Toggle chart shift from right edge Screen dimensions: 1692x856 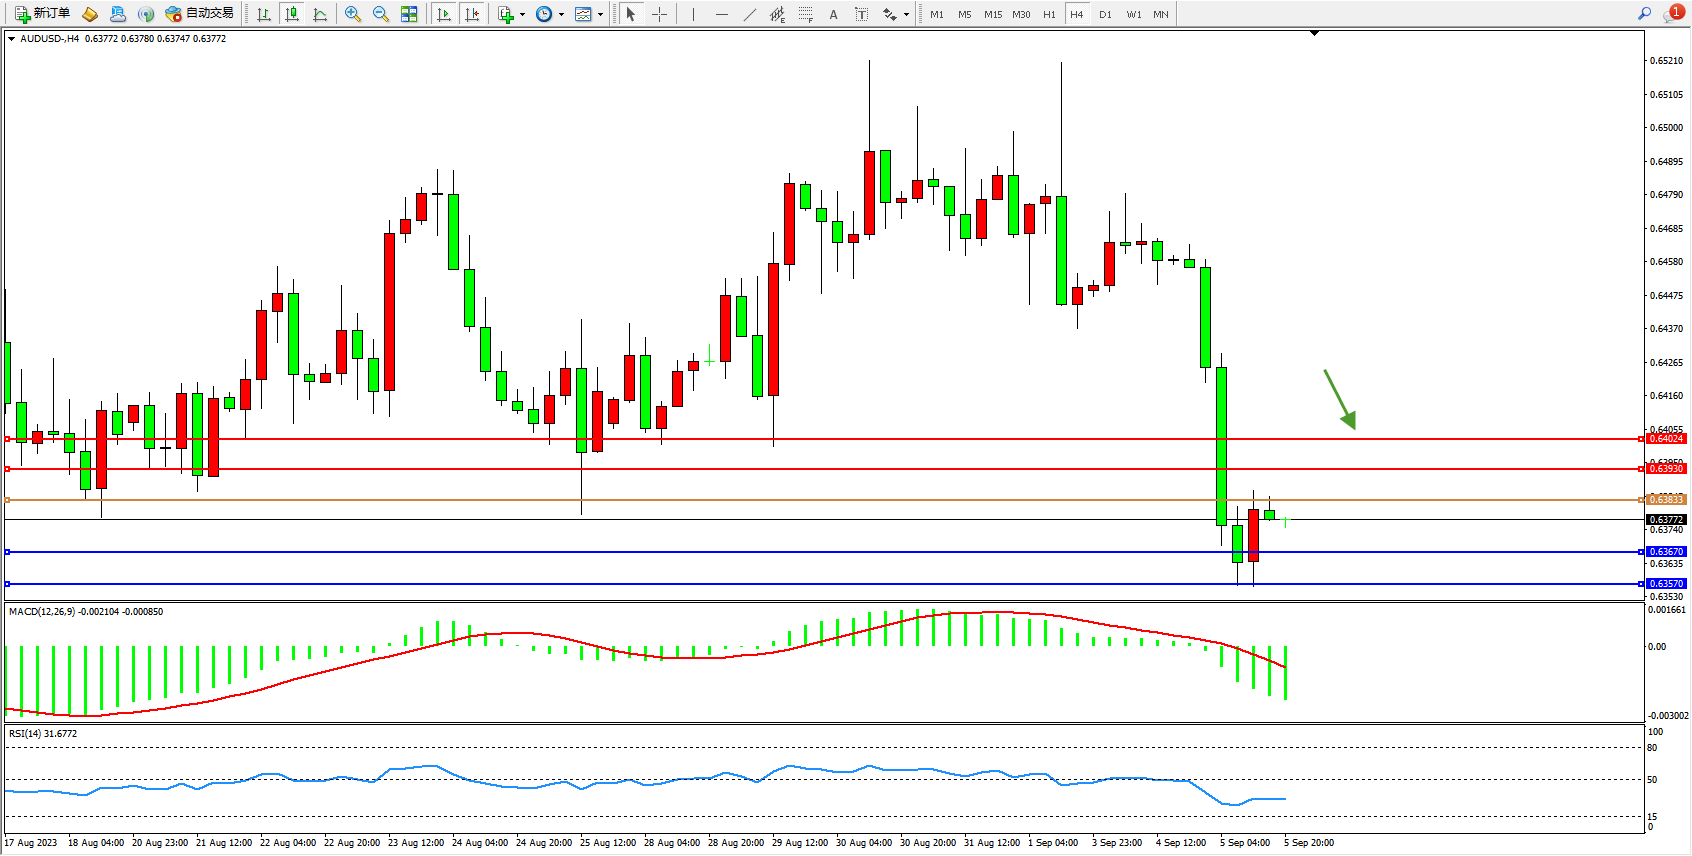[472, 14]
